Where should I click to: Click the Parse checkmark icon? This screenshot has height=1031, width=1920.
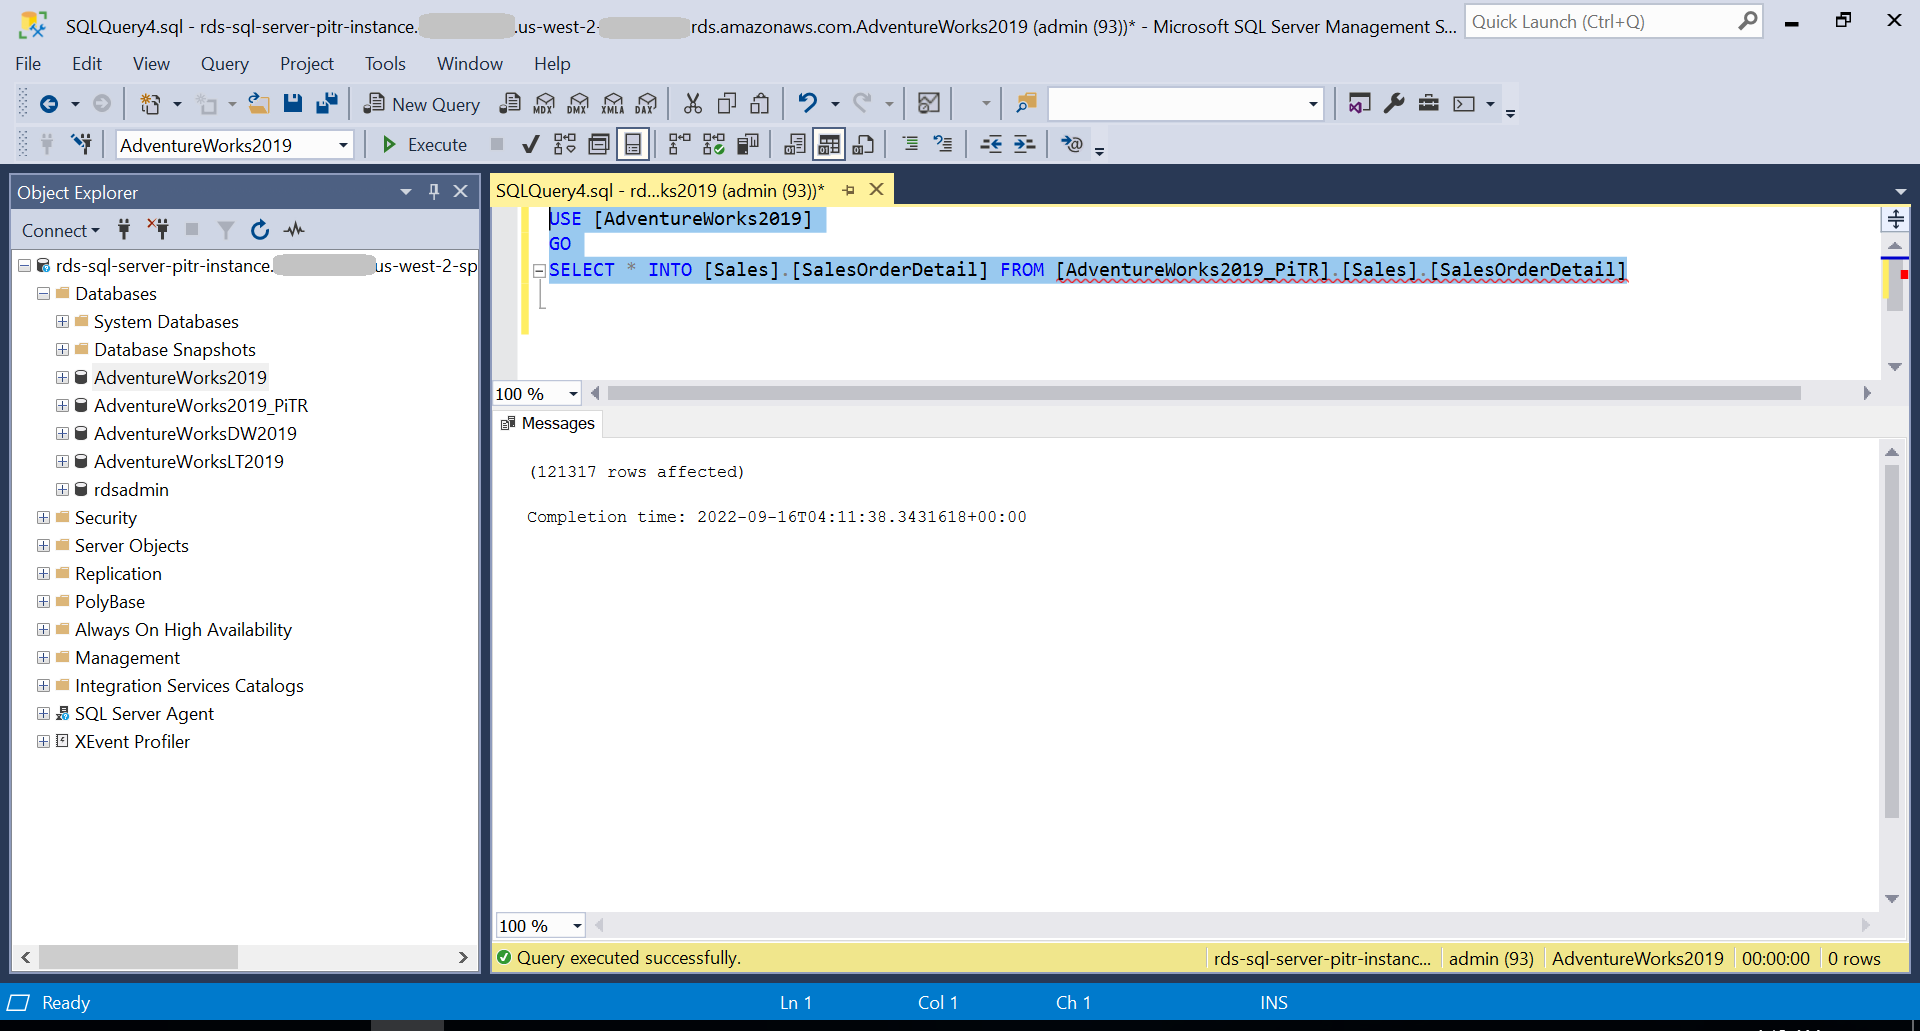(x=531, y=145)
